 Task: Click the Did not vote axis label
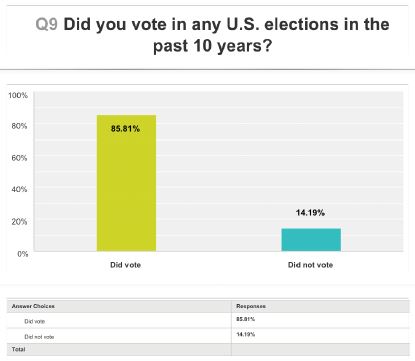click(310, 265)
